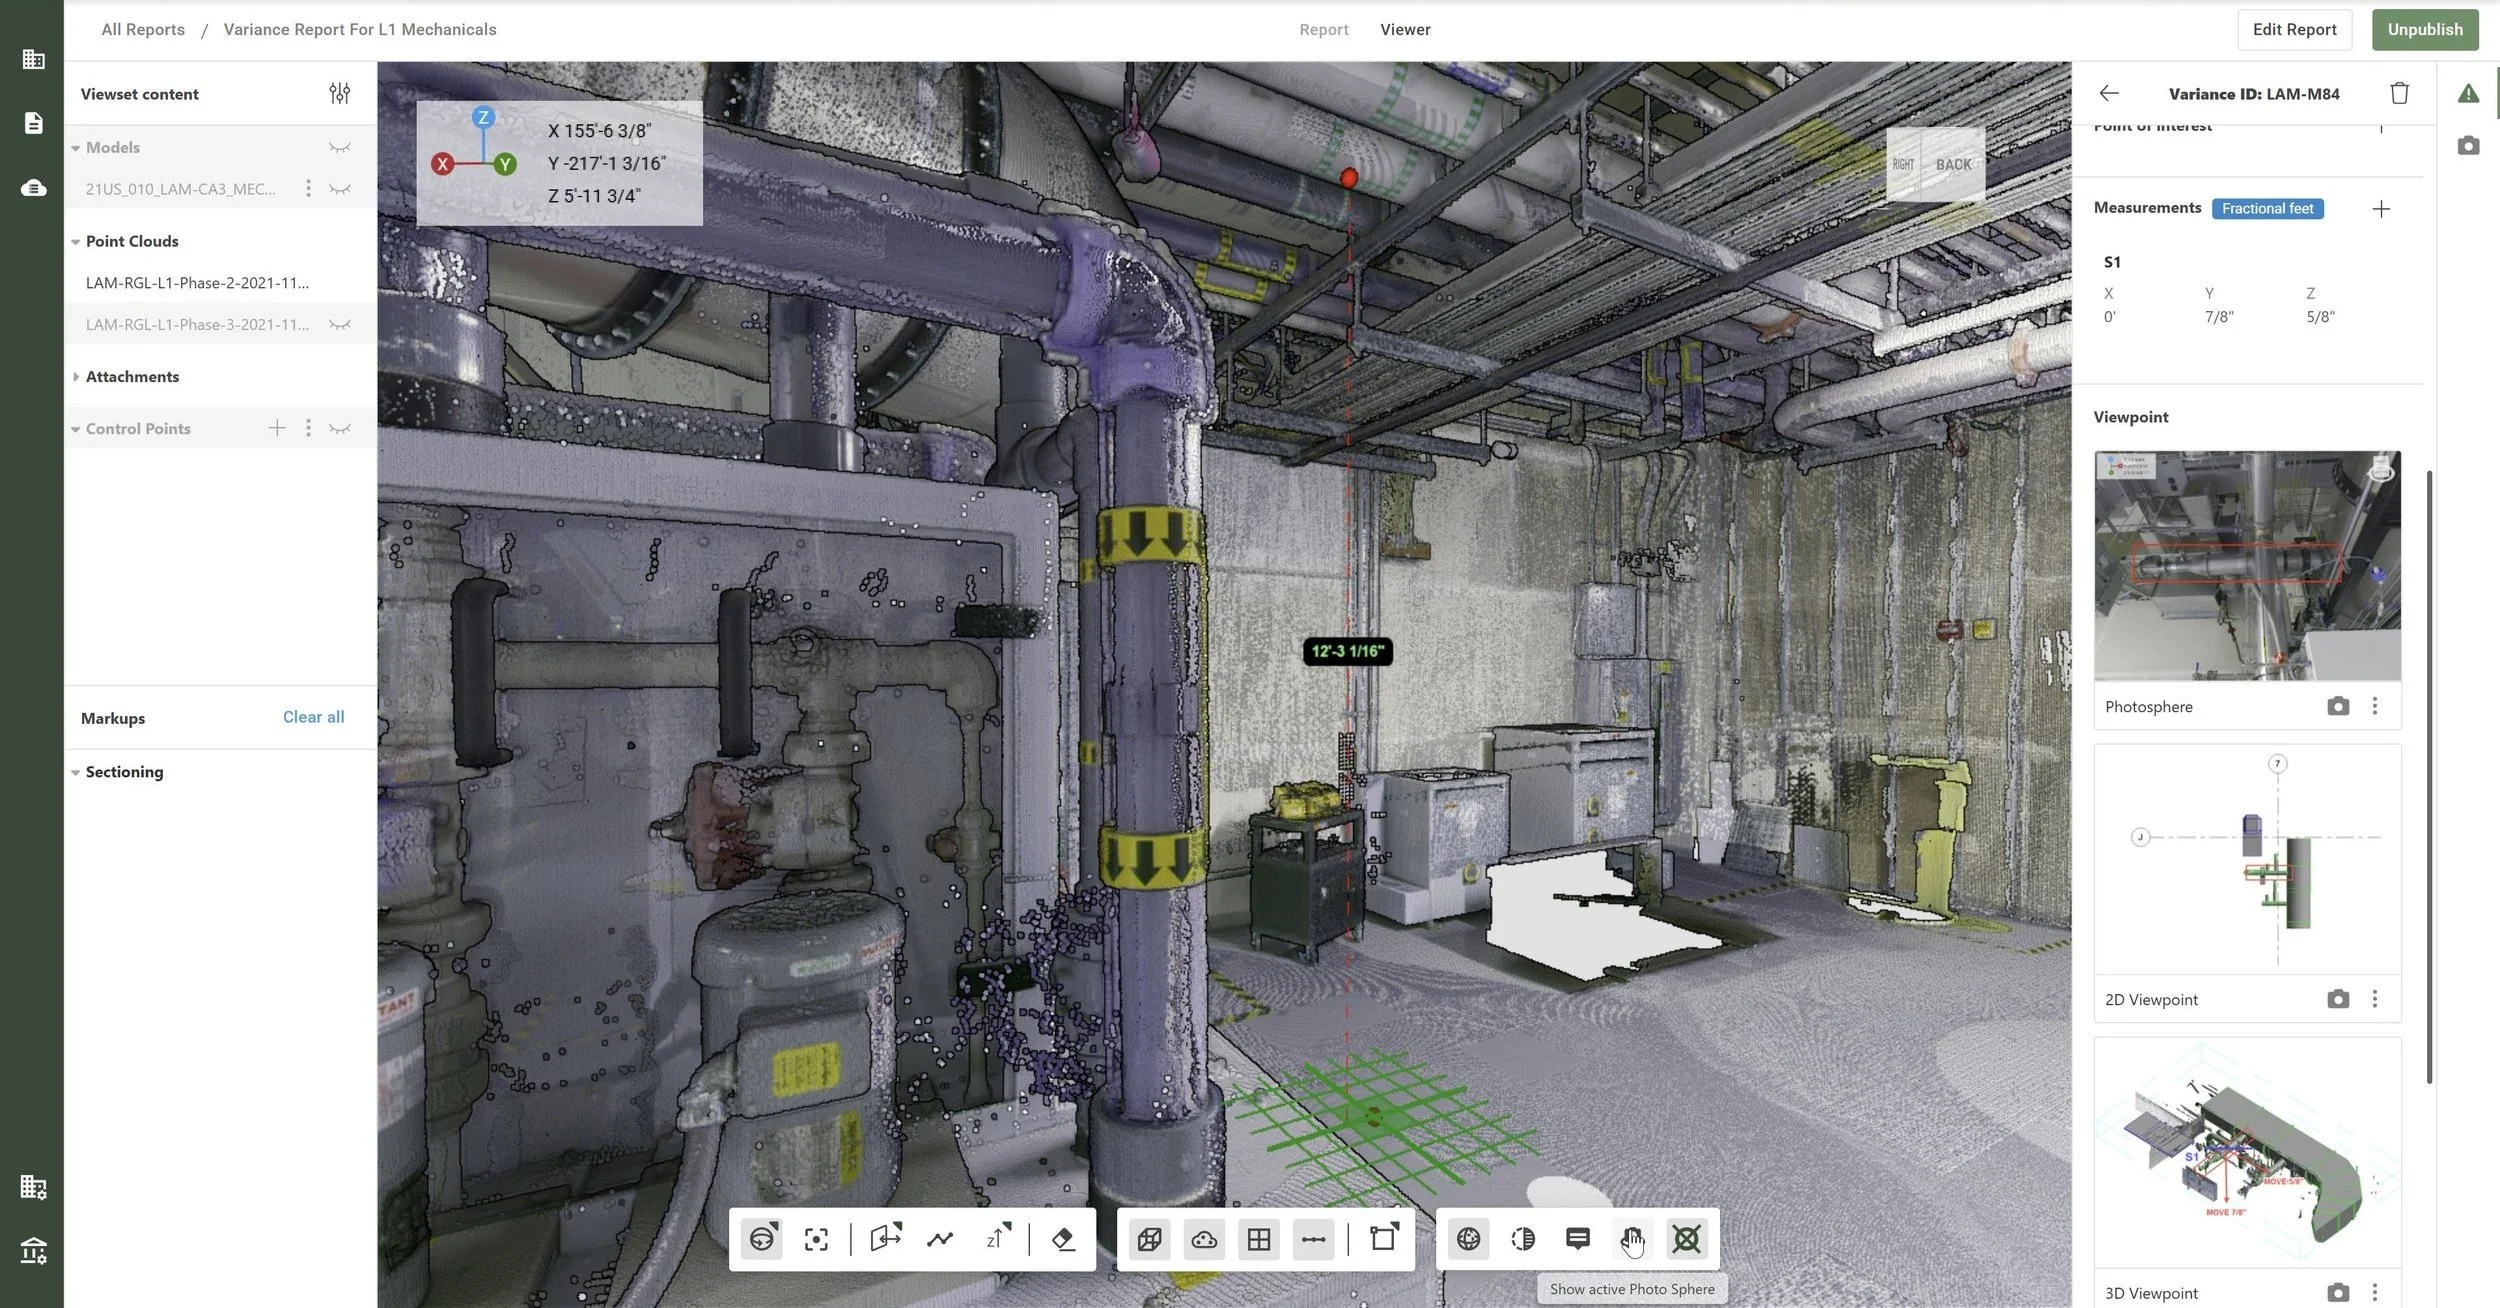Toggle visibility of LAM-RGL-L1-Phase-3 point cloud
Screen dimensions: 2500x1308
coord(339,325)
